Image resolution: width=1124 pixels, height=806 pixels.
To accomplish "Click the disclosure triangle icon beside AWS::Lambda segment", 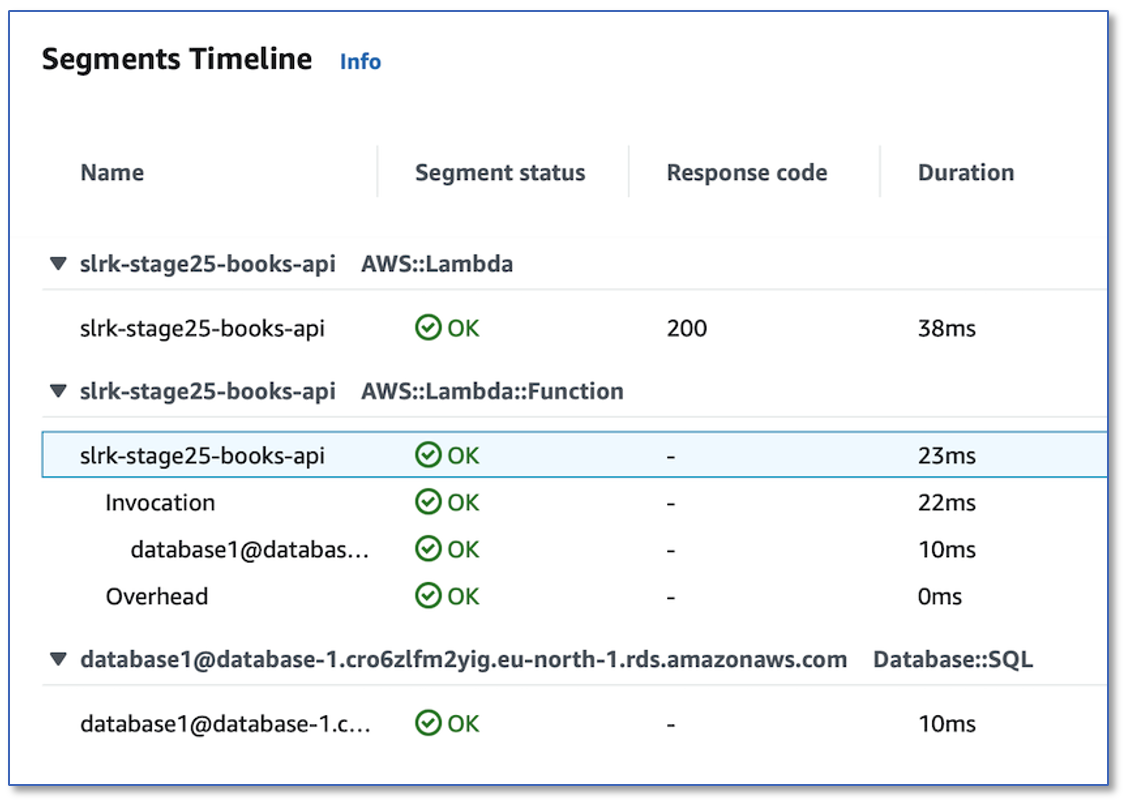I will (x=58, y=264).
